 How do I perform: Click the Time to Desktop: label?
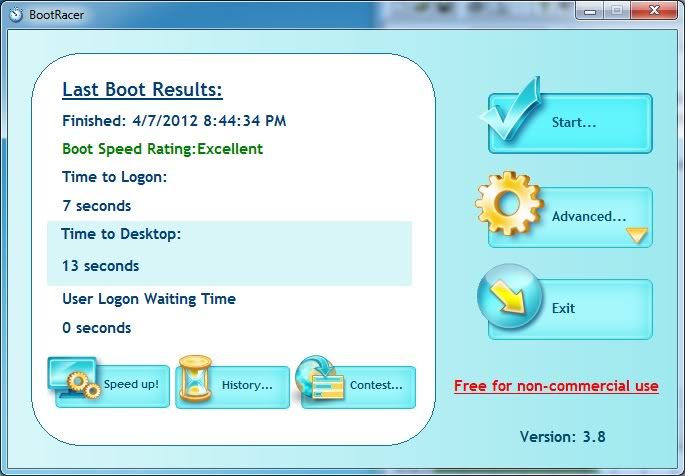point(121,234)
